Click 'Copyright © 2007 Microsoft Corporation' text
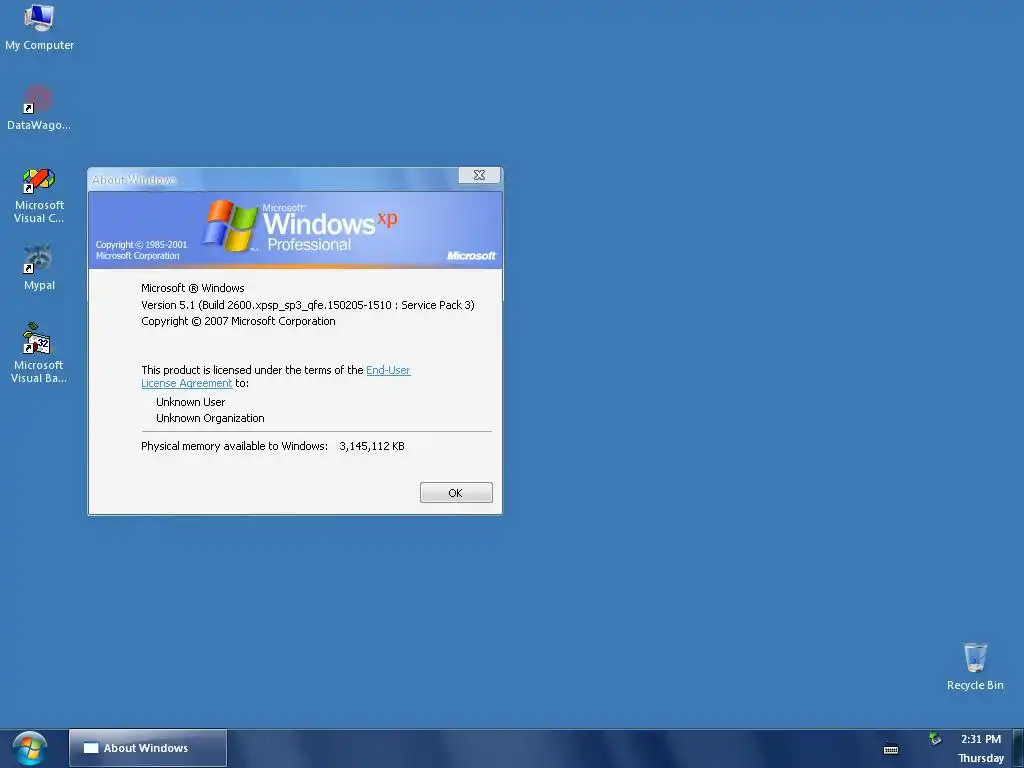This screenshot has width=1024, height=768. point(238,321)
